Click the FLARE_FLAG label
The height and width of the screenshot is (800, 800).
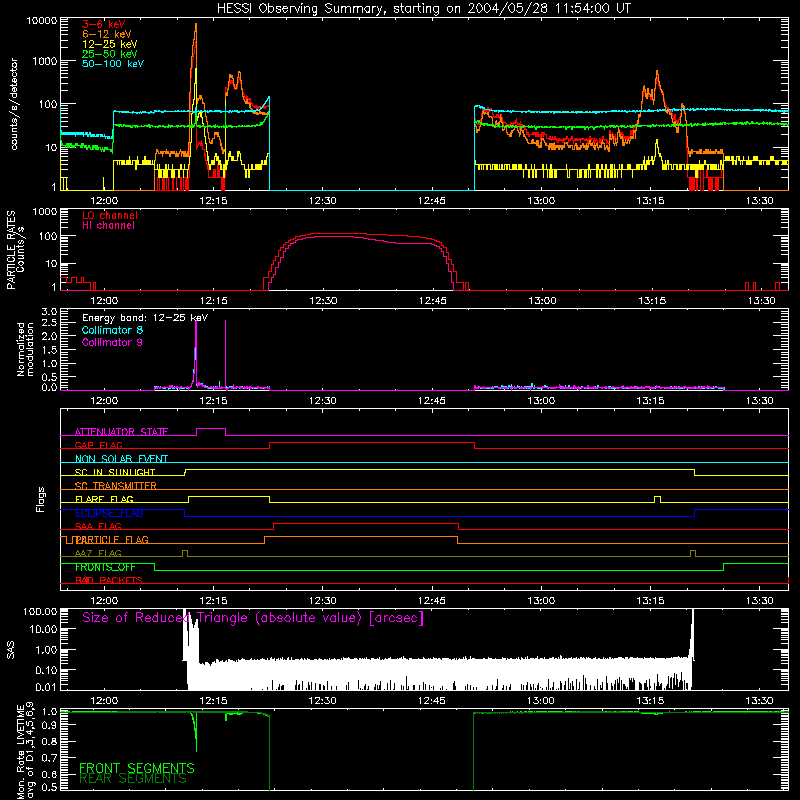[x=104, y=499]
